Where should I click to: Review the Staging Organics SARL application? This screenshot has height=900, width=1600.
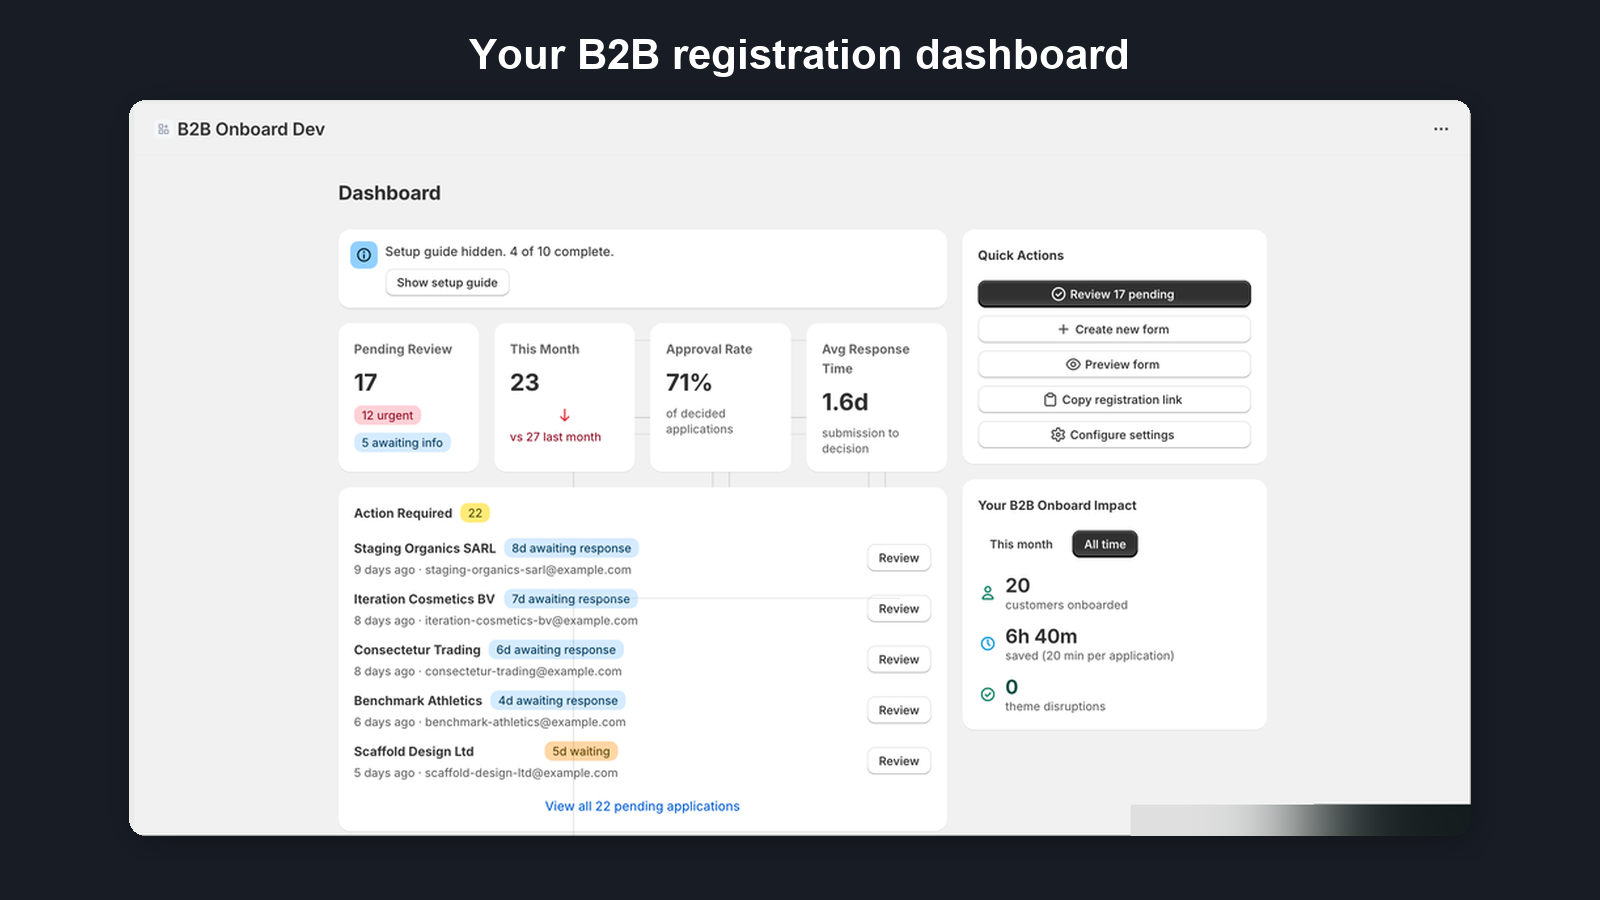(x=897, y=558)
